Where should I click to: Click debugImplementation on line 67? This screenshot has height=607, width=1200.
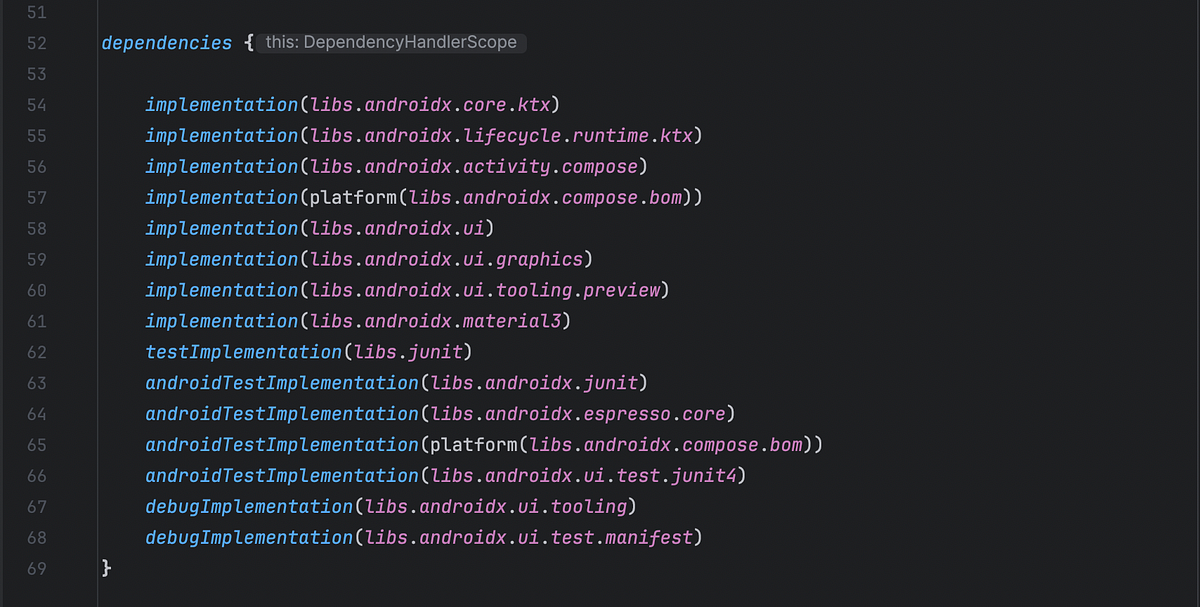click(248, 506)
